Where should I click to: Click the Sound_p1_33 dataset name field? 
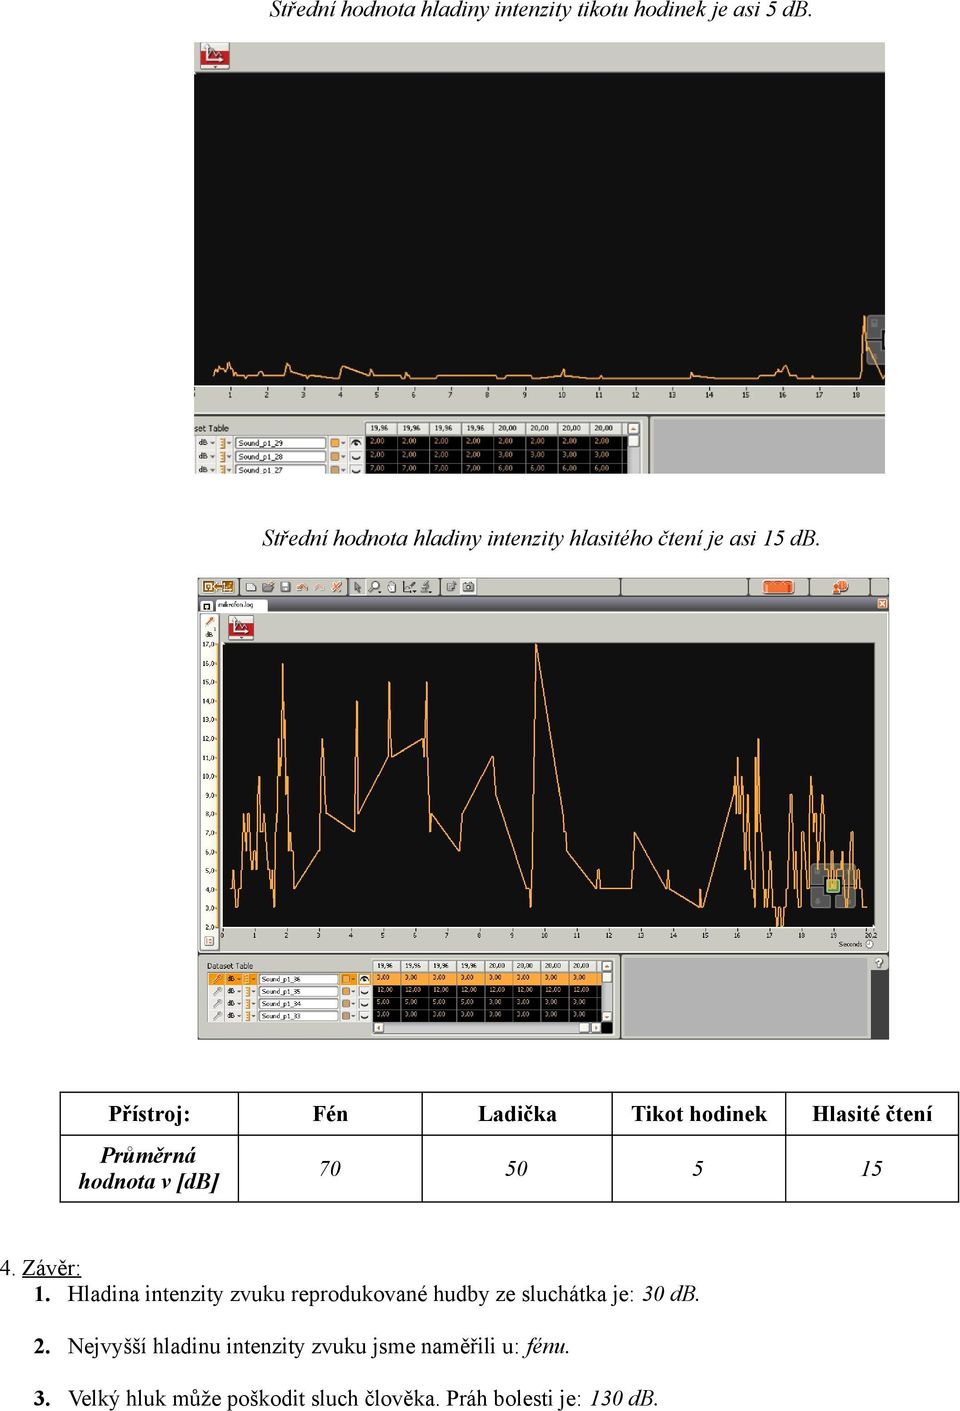point(299,1015)
